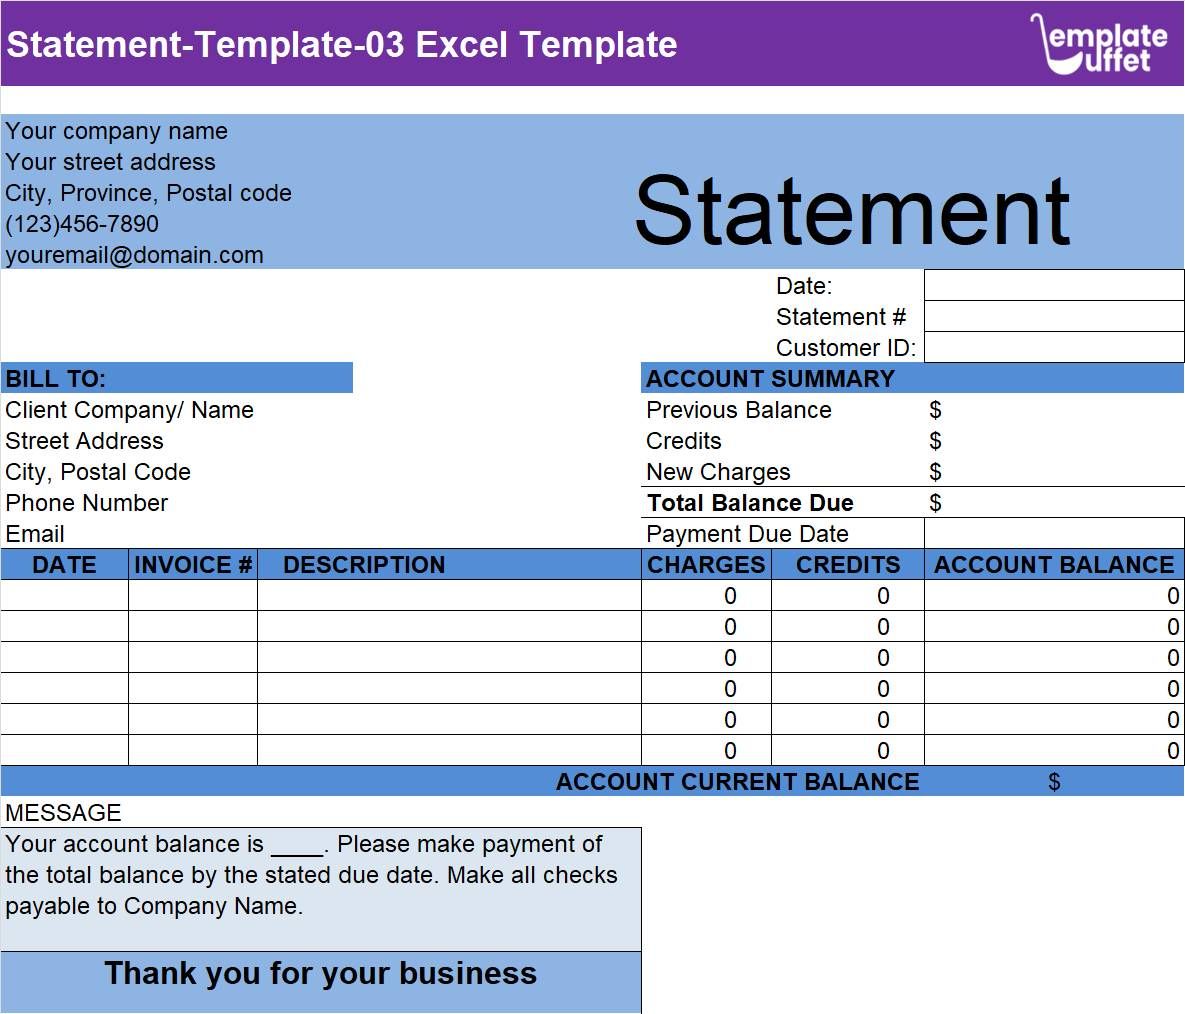Select the ACCOUNT CURRENT BALANCE row

(x=737, y=782)
